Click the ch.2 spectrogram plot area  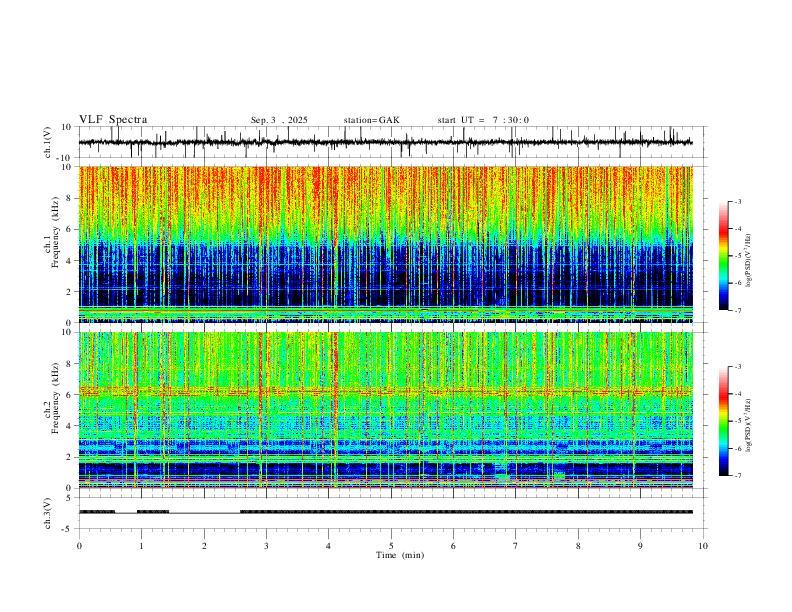coord(385,410)
